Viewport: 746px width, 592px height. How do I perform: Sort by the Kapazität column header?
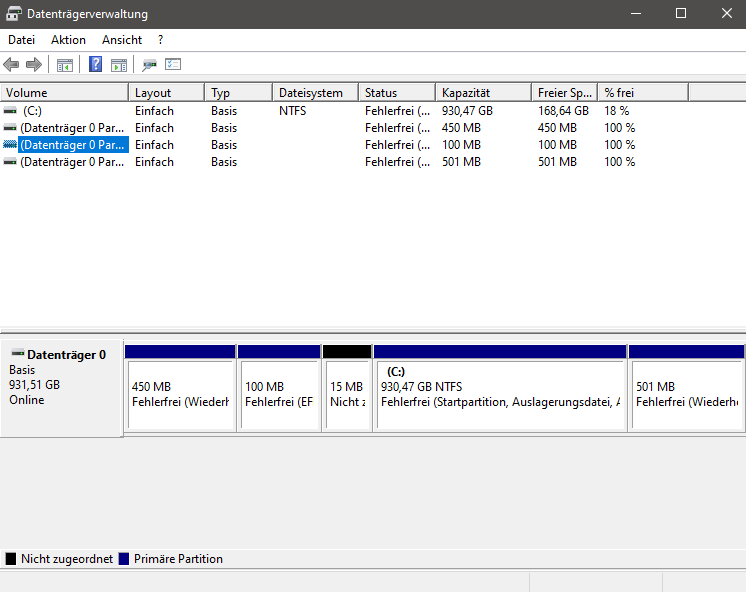[x=484, y=93]
